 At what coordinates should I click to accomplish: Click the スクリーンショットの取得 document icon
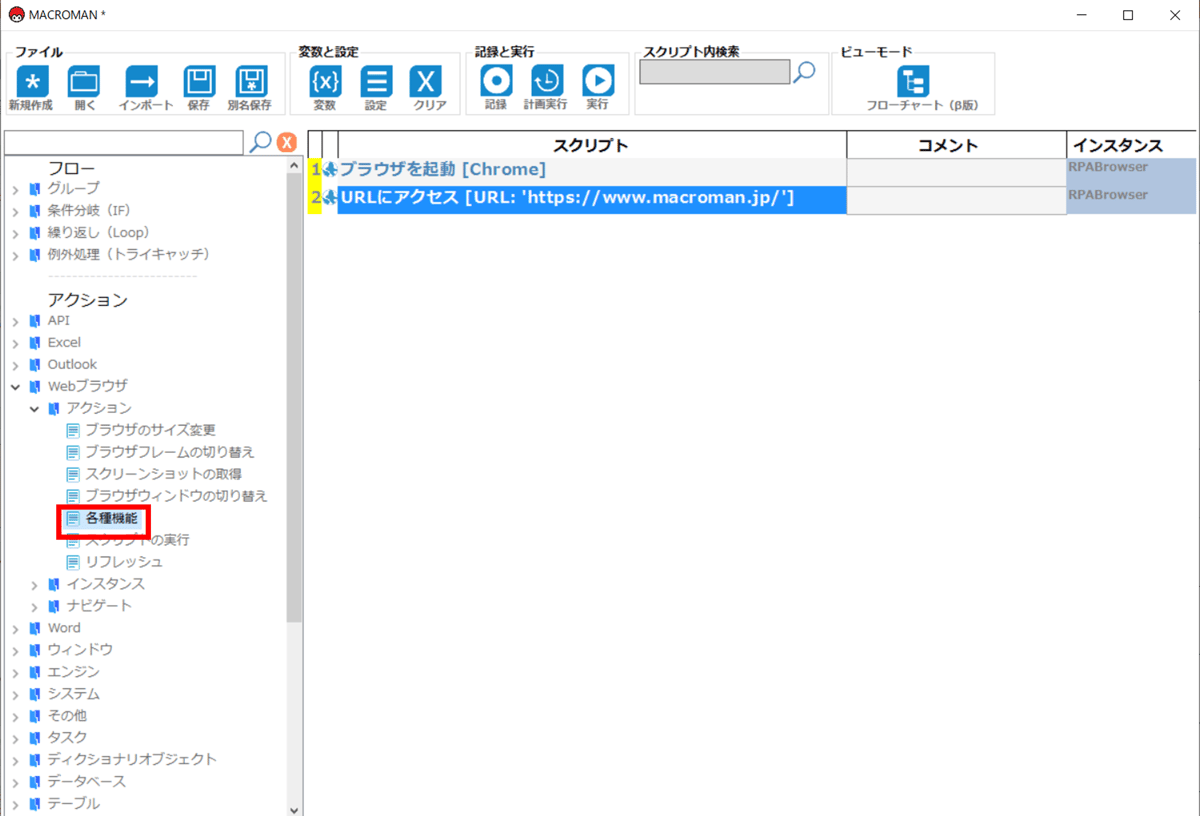point(73,474)
